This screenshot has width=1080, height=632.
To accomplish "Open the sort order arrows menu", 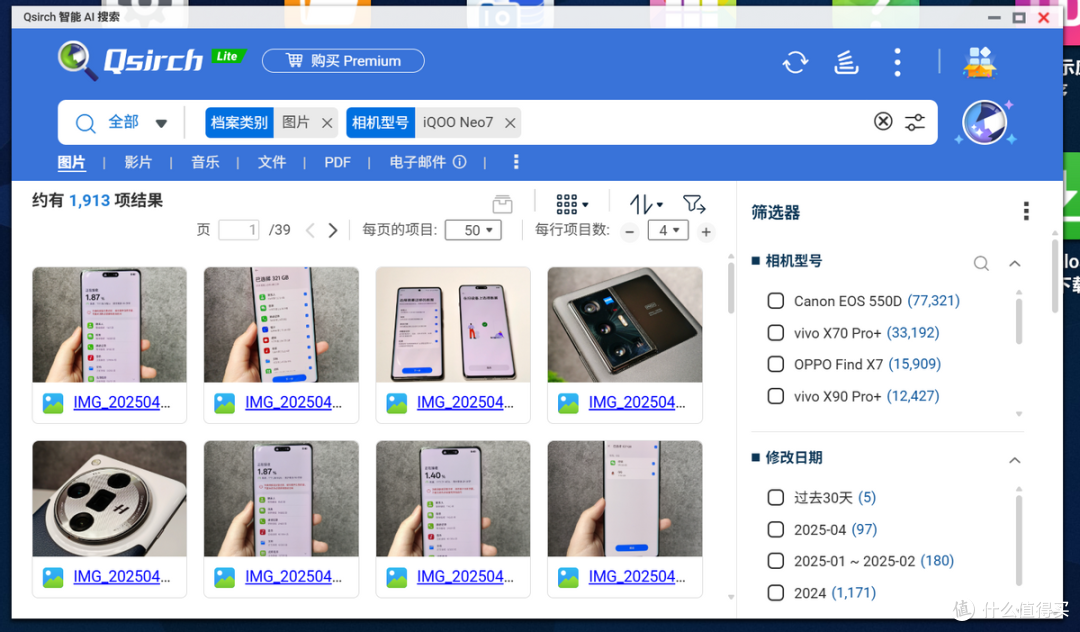I will (x=646, y=204).
